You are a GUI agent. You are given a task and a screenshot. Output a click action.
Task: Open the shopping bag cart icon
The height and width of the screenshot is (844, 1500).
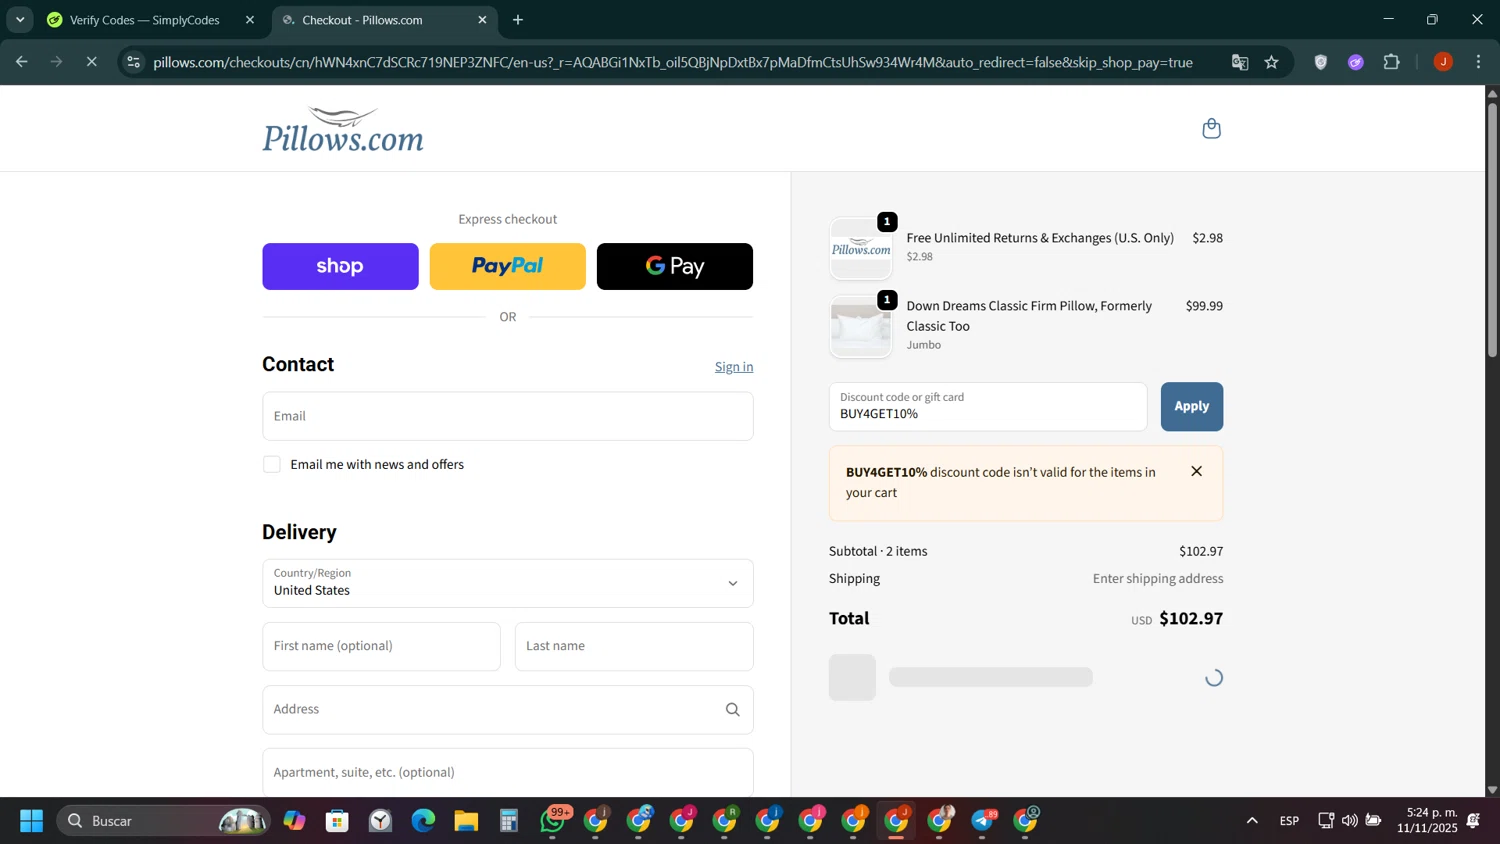point(1211,128)
